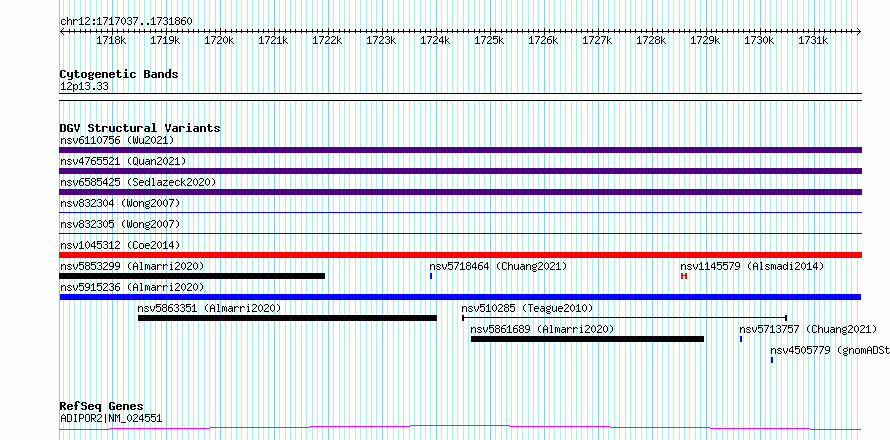Click the 1718k ruler position
This screenshot has height=440, width=890.
click(x=111, y=41)
